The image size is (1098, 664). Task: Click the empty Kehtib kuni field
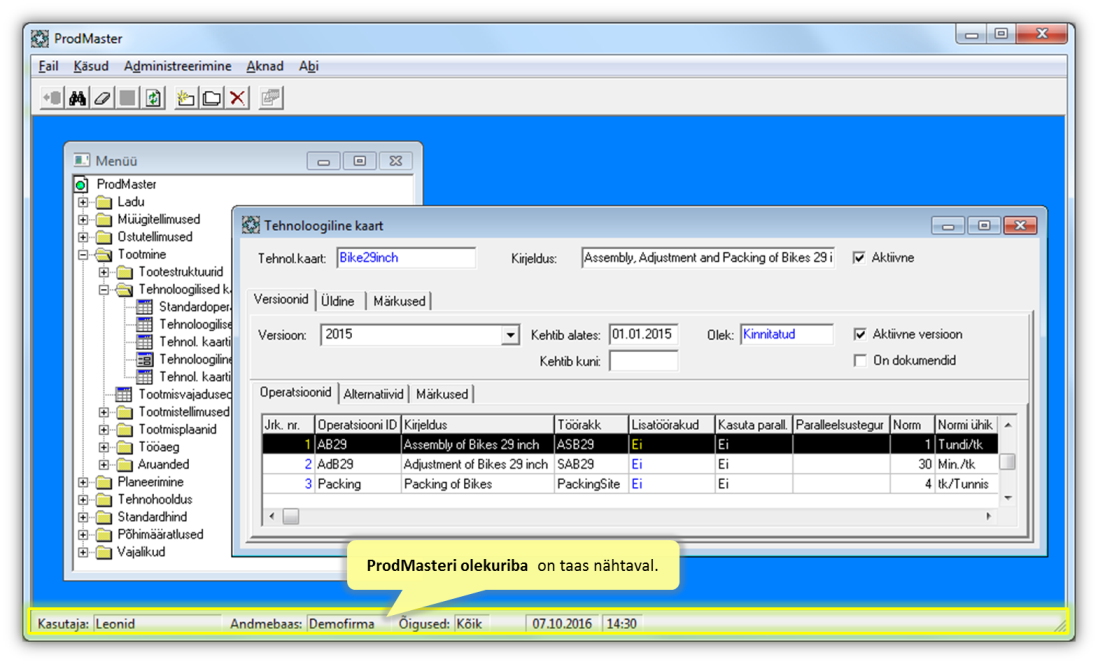click(643, 361)
